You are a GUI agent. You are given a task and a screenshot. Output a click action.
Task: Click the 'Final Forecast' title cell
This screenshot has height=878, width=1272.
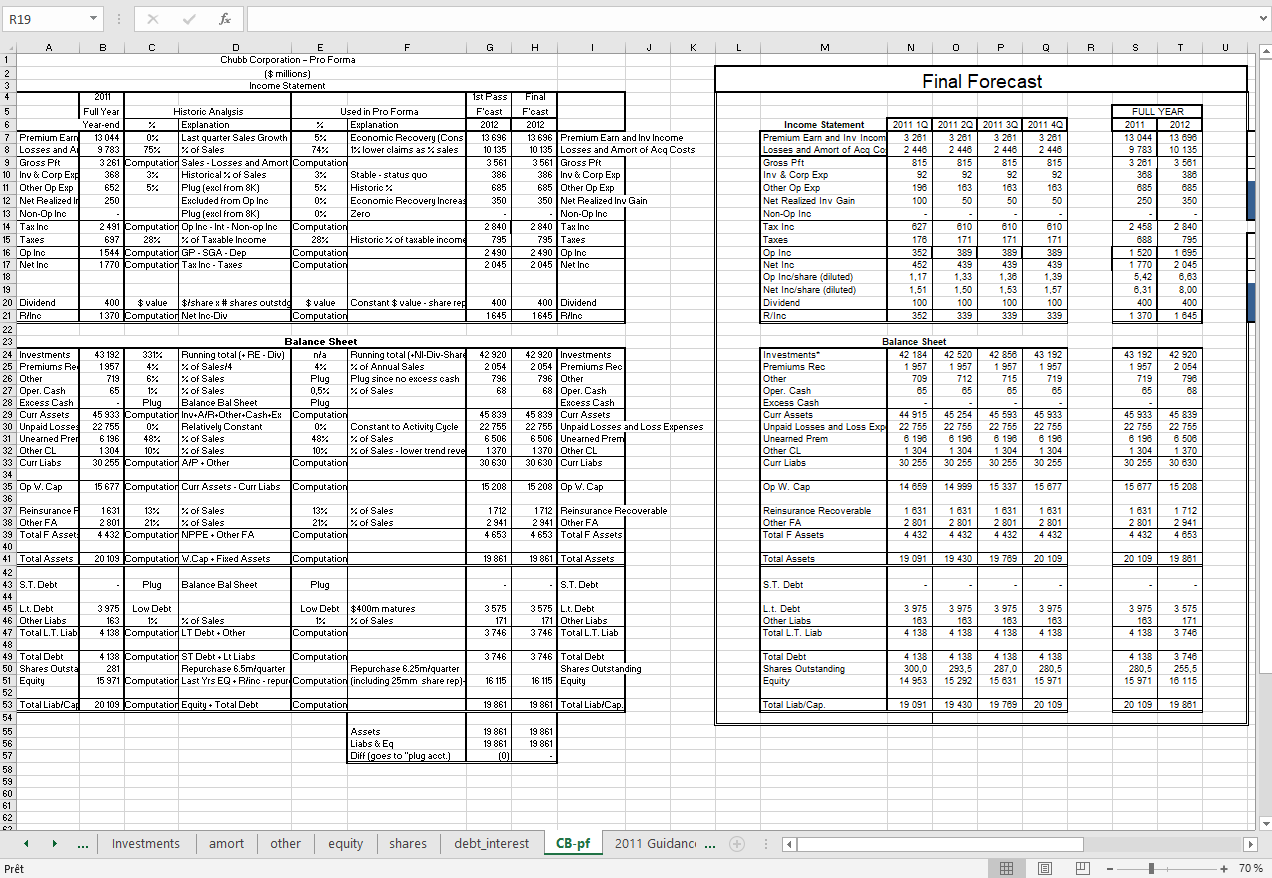982,81
